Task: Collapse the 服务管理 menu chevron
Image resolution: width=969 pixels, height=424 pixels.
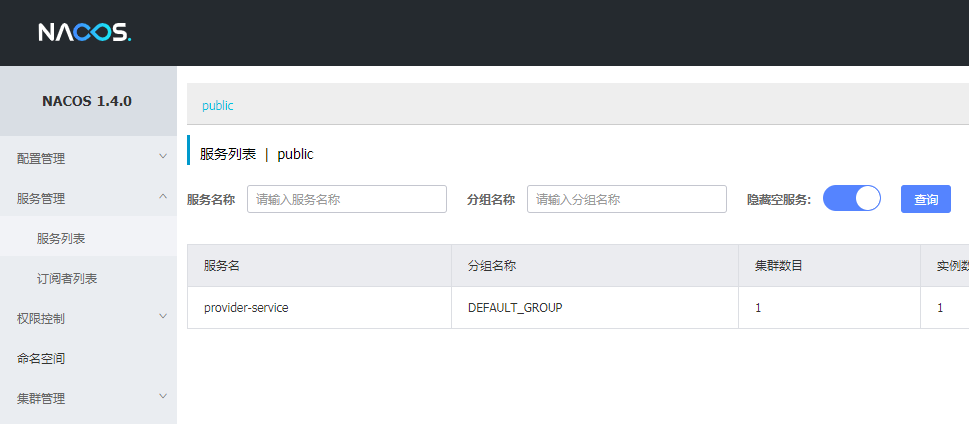Action: click(x=163, y=197)
